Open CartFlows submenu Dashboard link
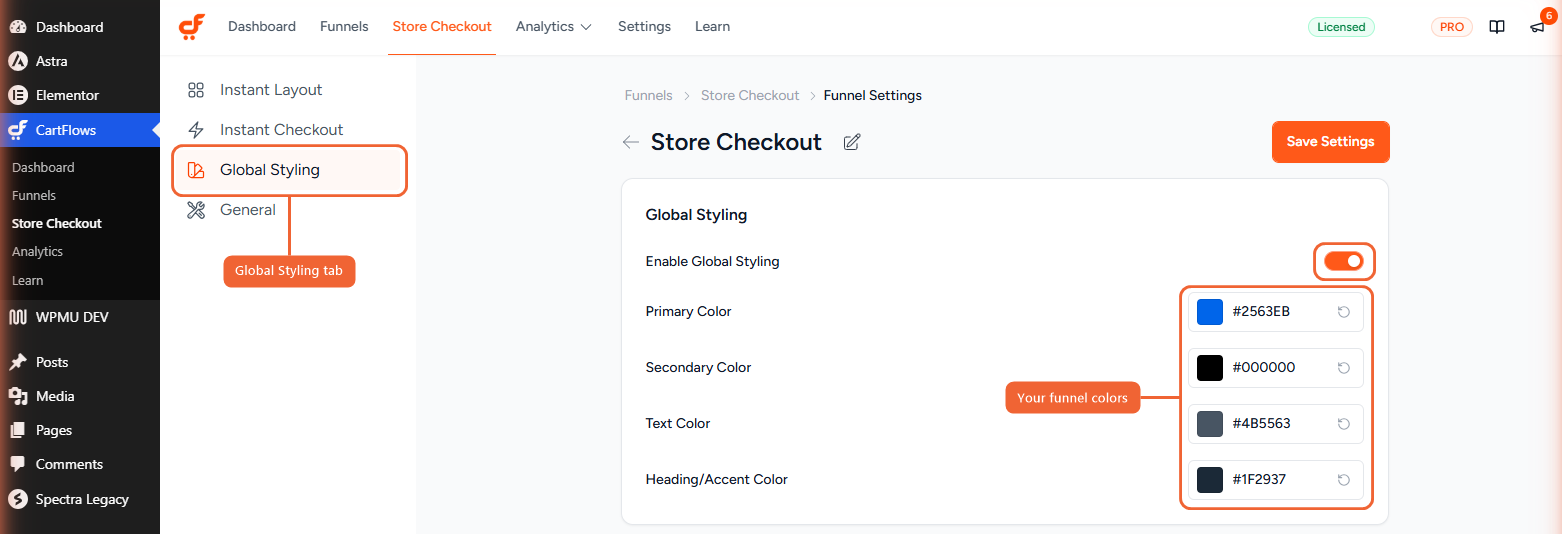 (43, 168)
